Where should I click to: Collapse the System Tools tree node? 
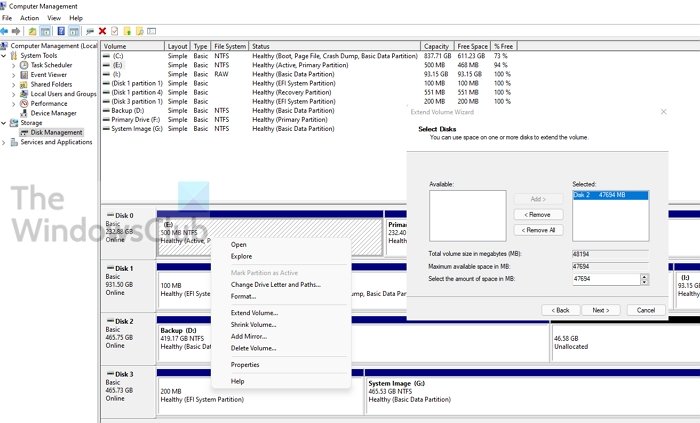click(x=4, y=55)
